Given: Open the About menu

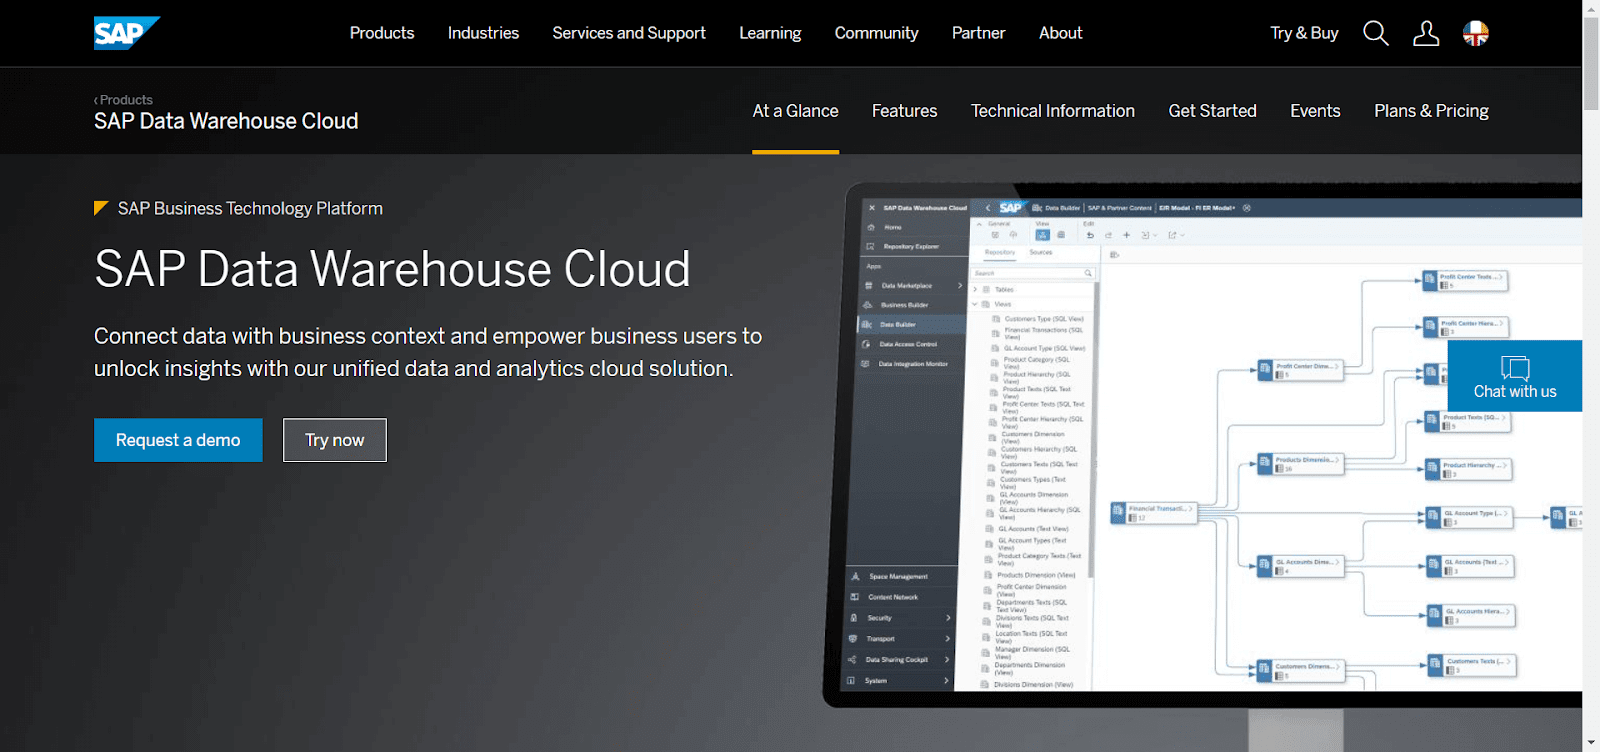Looking at the screenshot, I should coord(1060,33).
